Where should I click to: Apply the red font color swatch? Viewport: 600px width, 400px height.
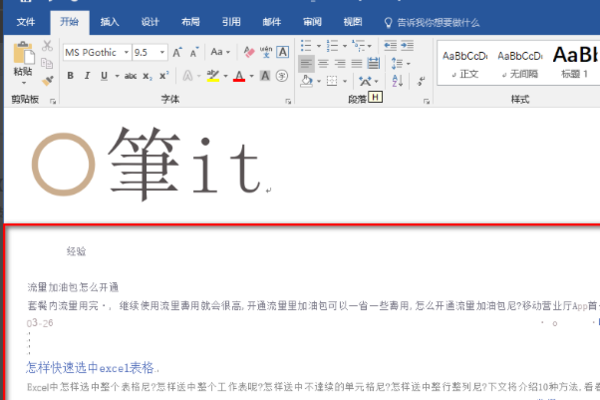239,76
